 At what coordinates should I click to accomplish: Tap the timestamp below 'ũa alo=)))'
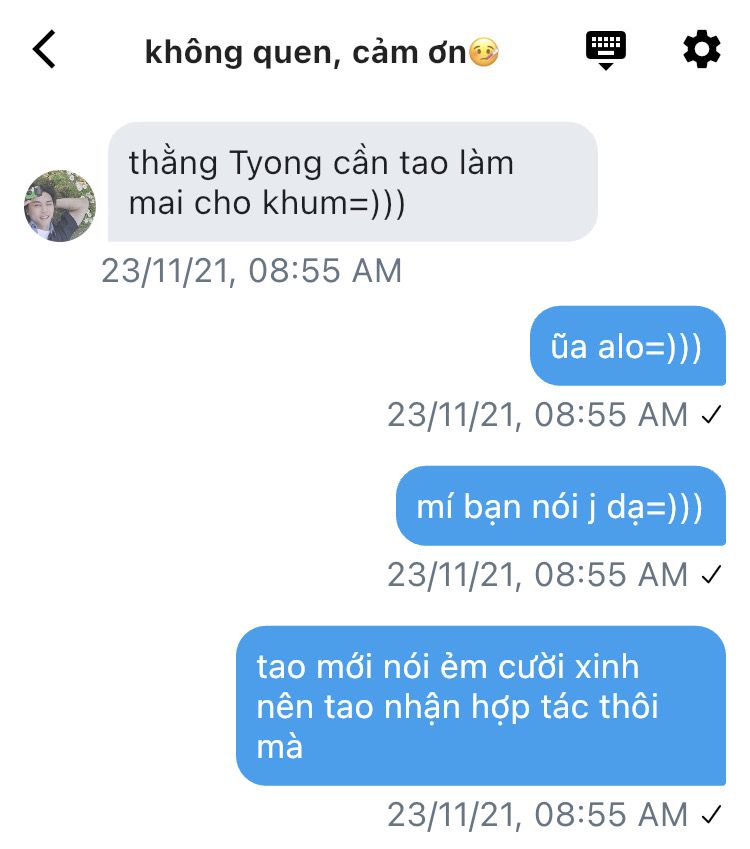pos(537,415)
